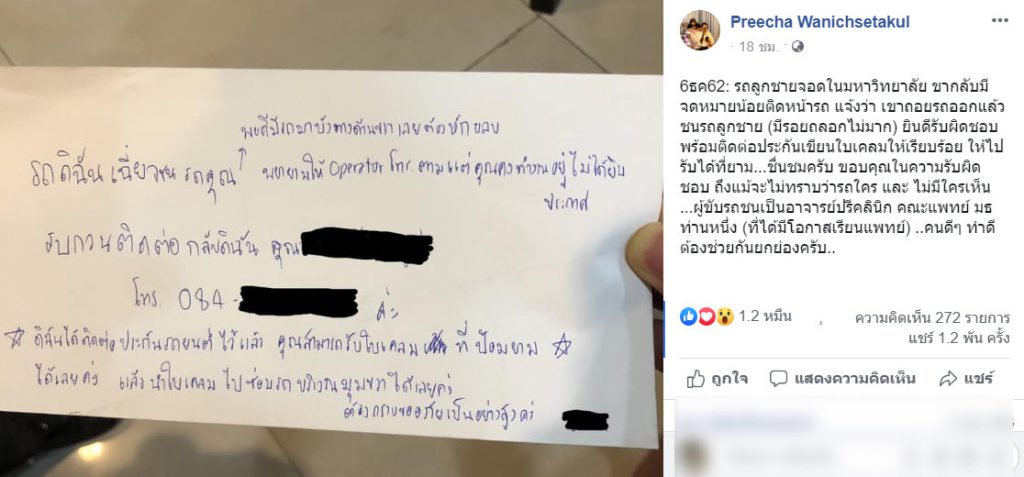
Task: Open the three-dot post options menu
Action: (1000, 20)
